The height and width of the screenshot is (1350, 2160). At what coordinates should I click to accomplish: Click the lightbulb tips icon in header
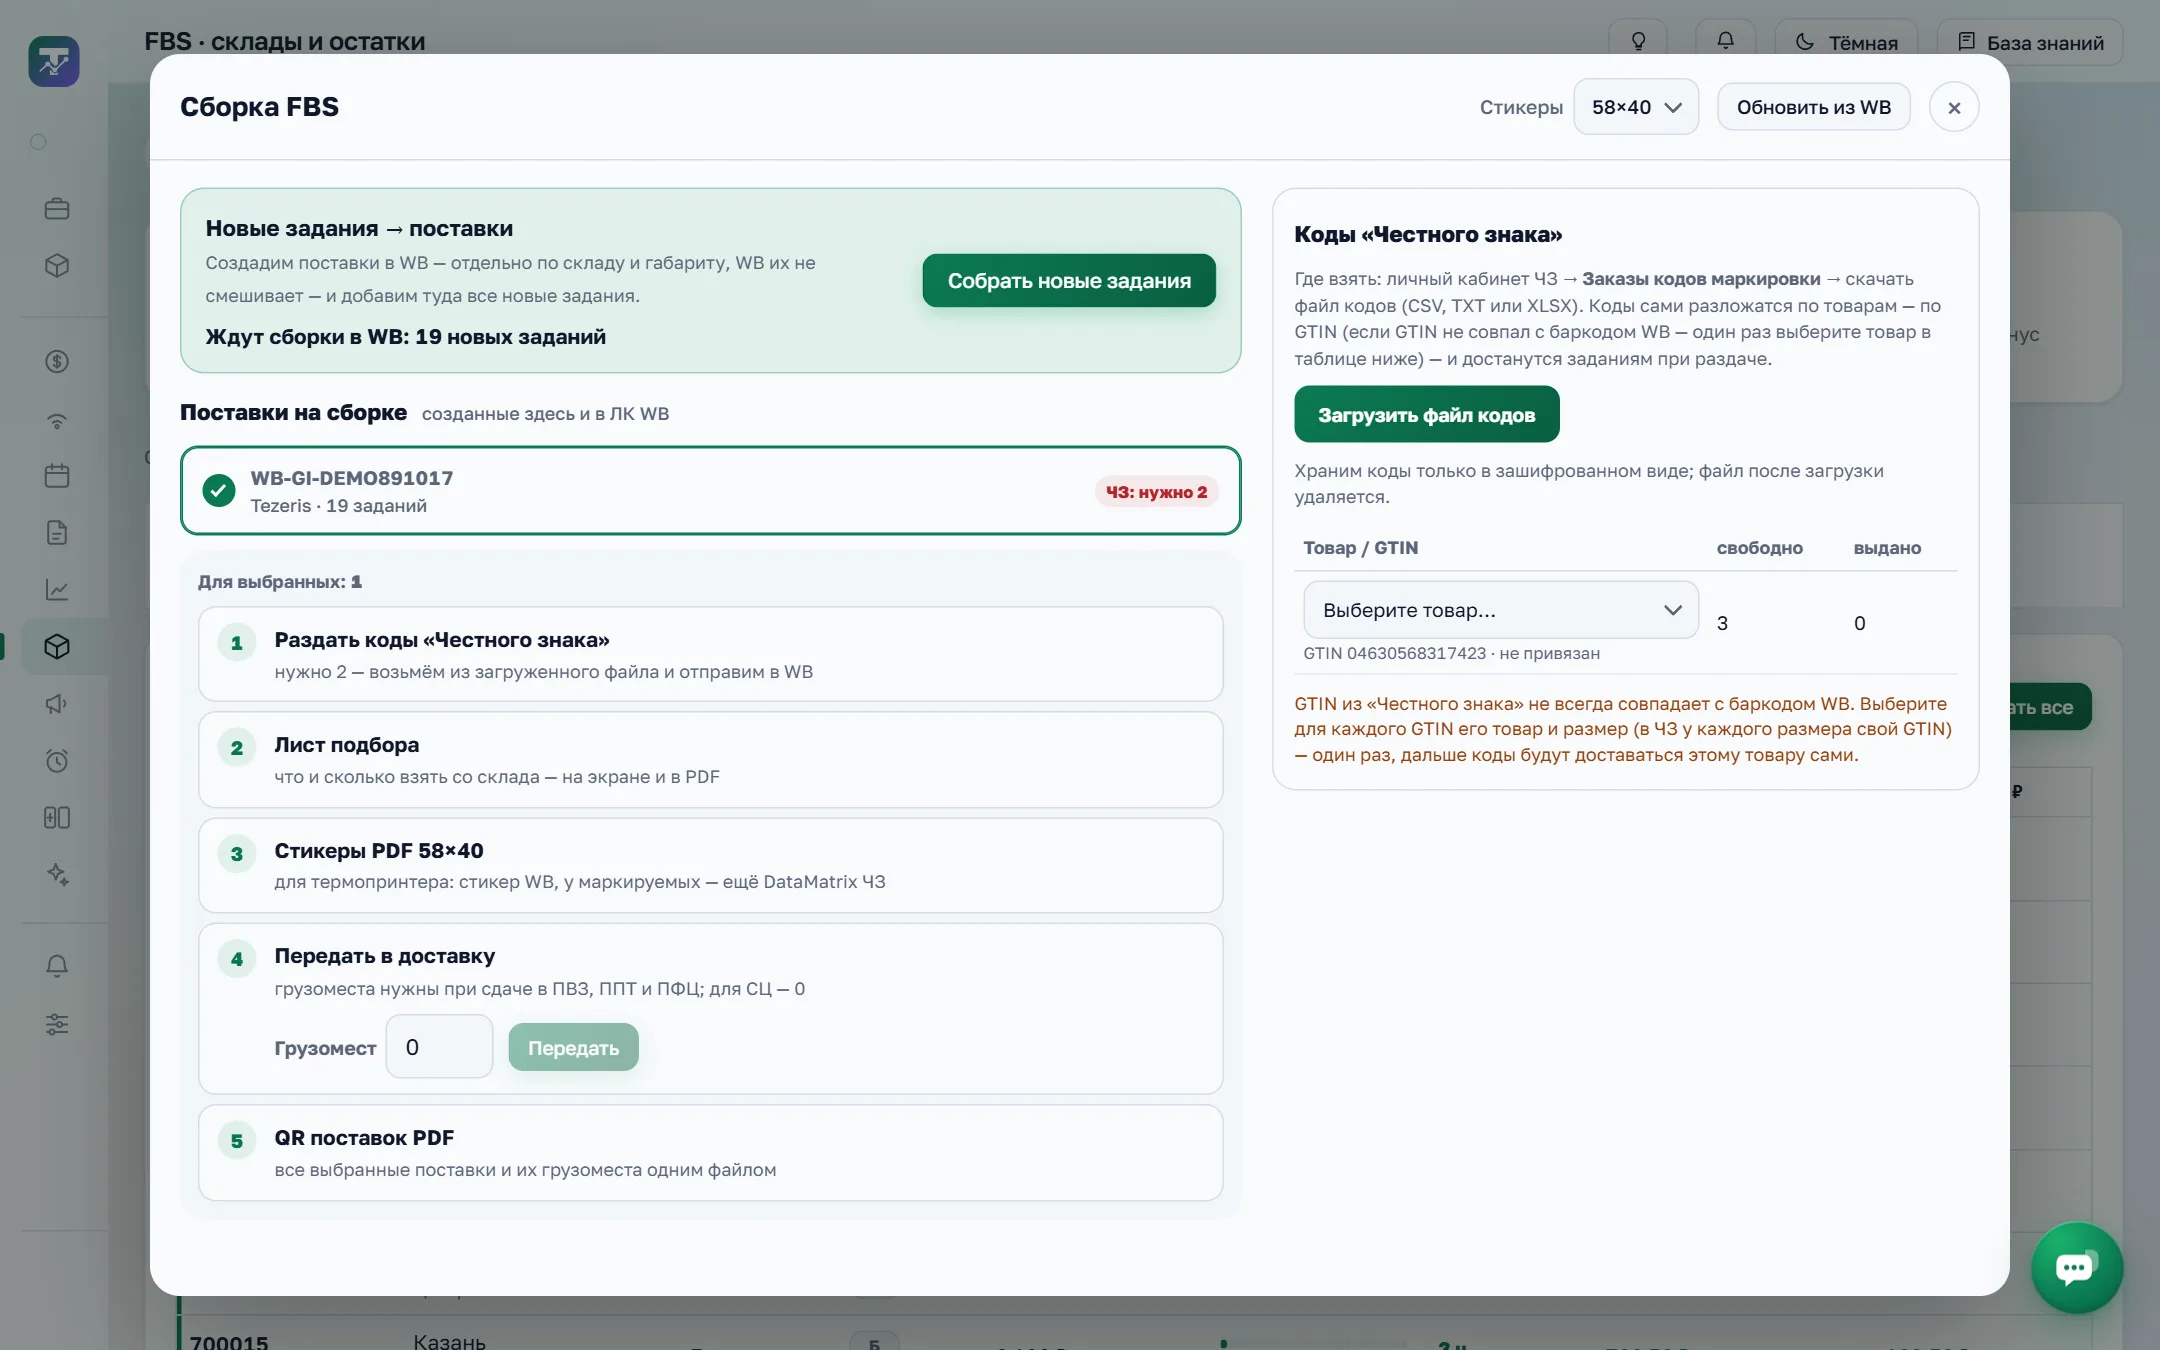1638,42
